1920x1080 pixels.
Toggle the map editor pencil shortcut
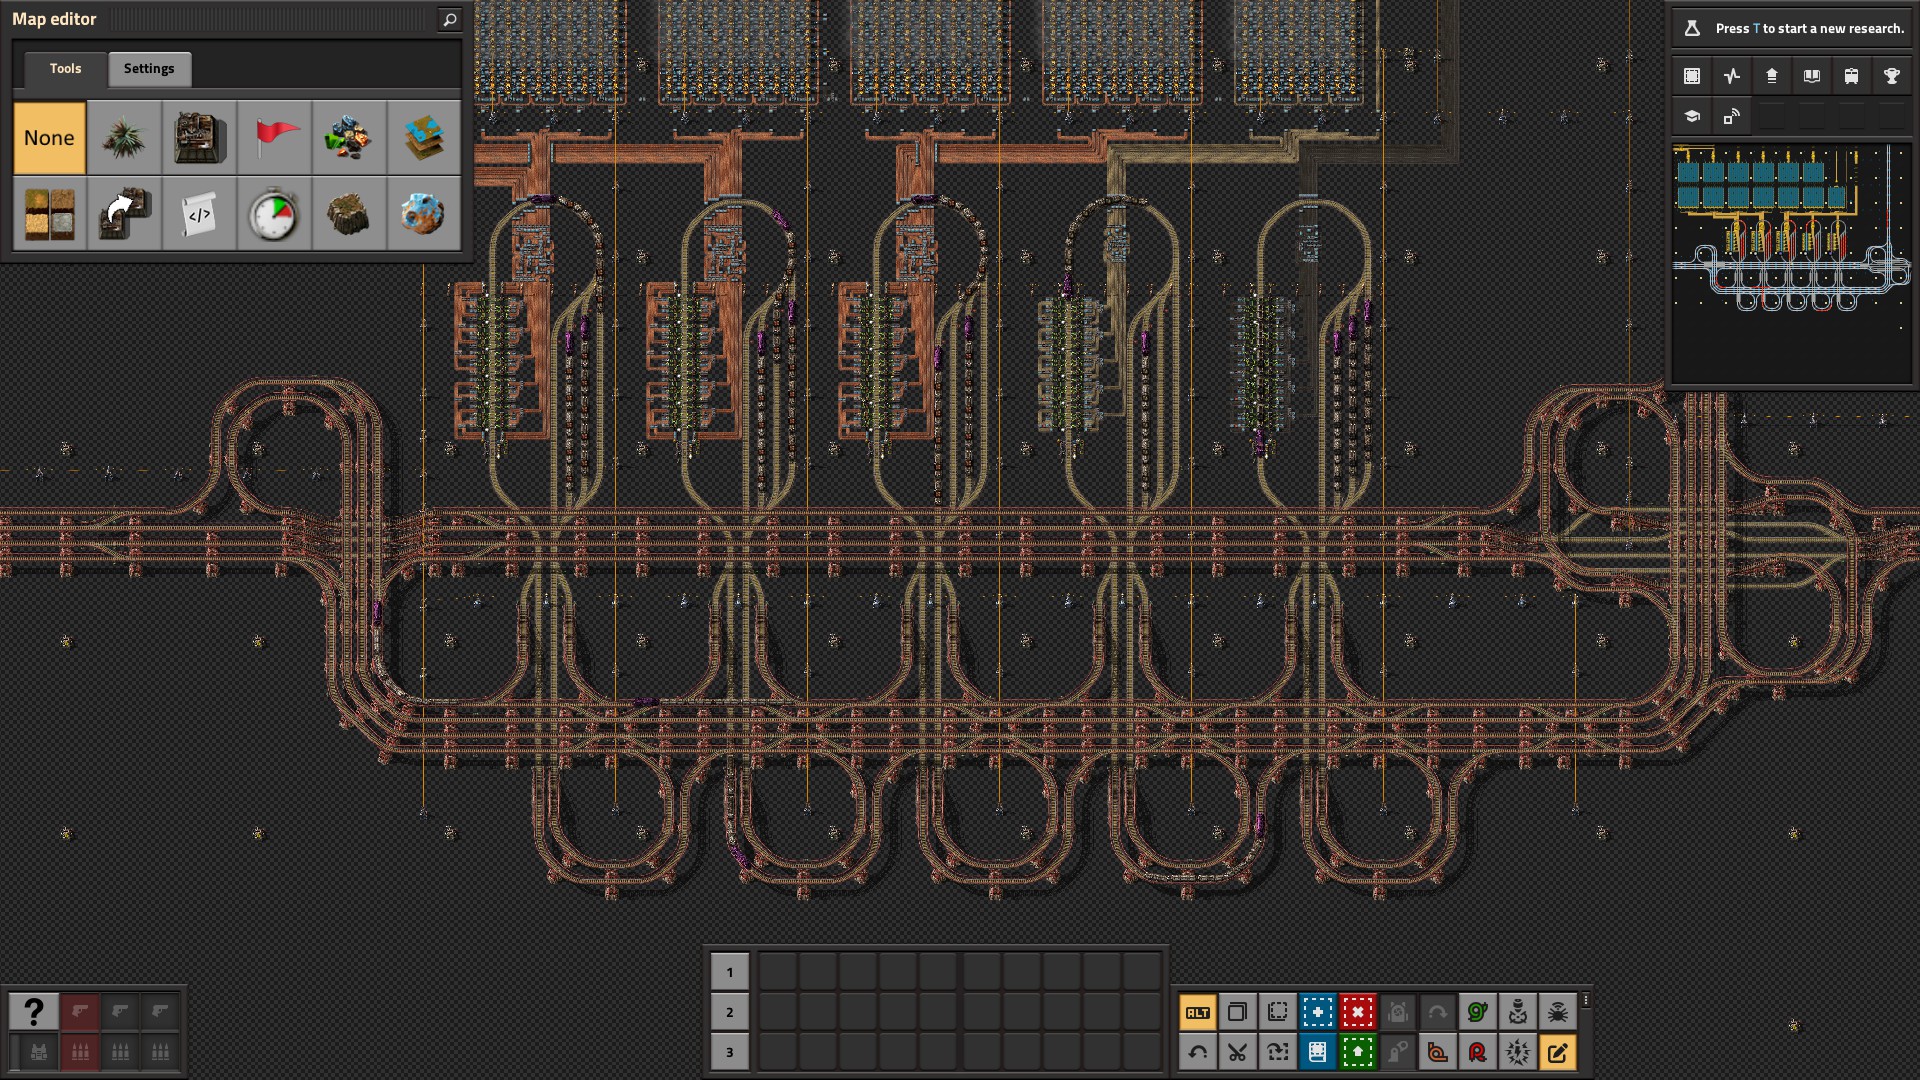click(x=1557, y=1052)
